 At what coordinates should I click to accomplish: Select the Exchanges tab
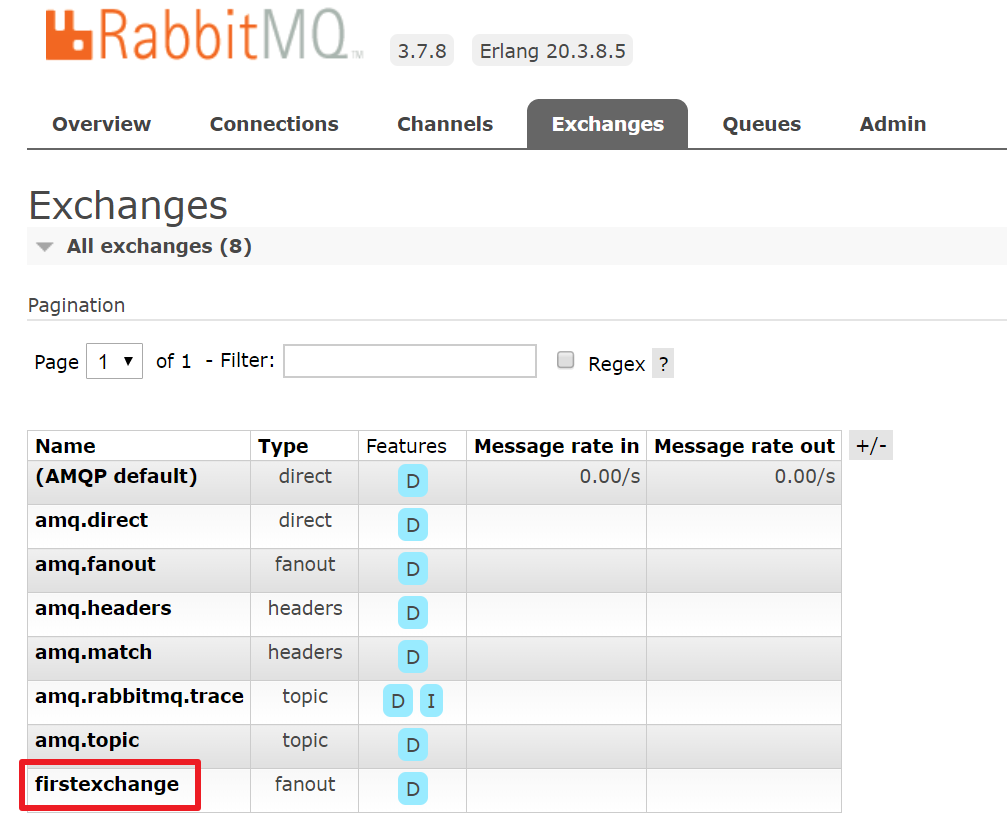pos(608,124)
